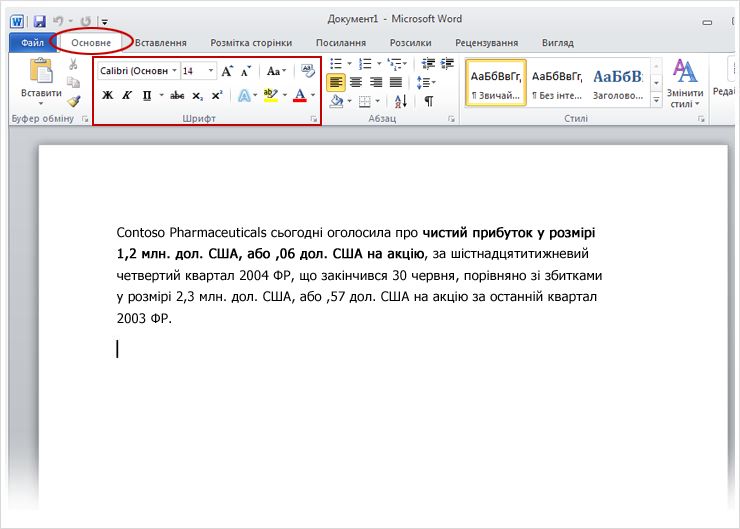Click the Undo arrow icon
The height and width of the screenshot is (529, 740).
(58, 21)
